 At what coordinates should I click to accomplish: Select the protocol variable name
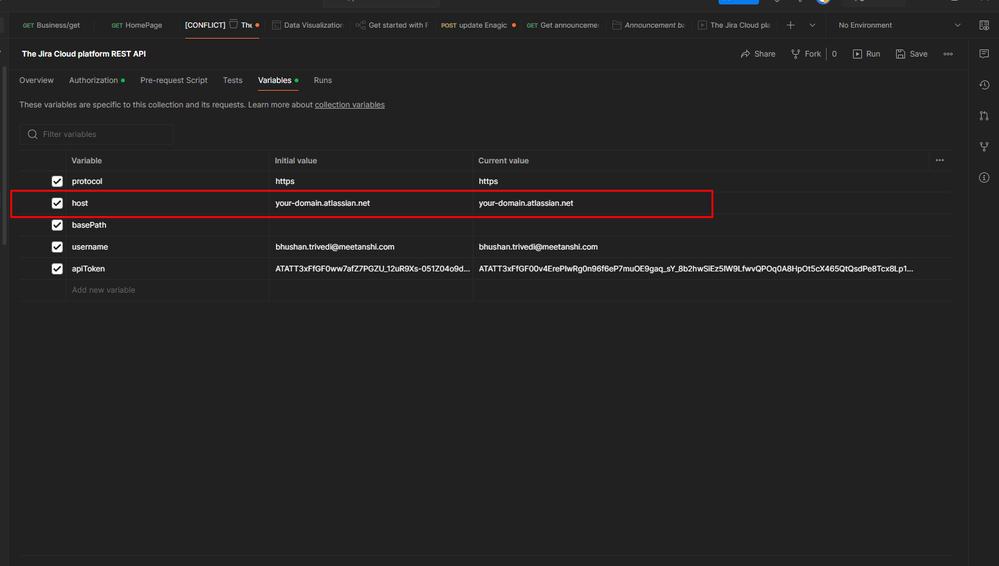(x=87, y=181)
